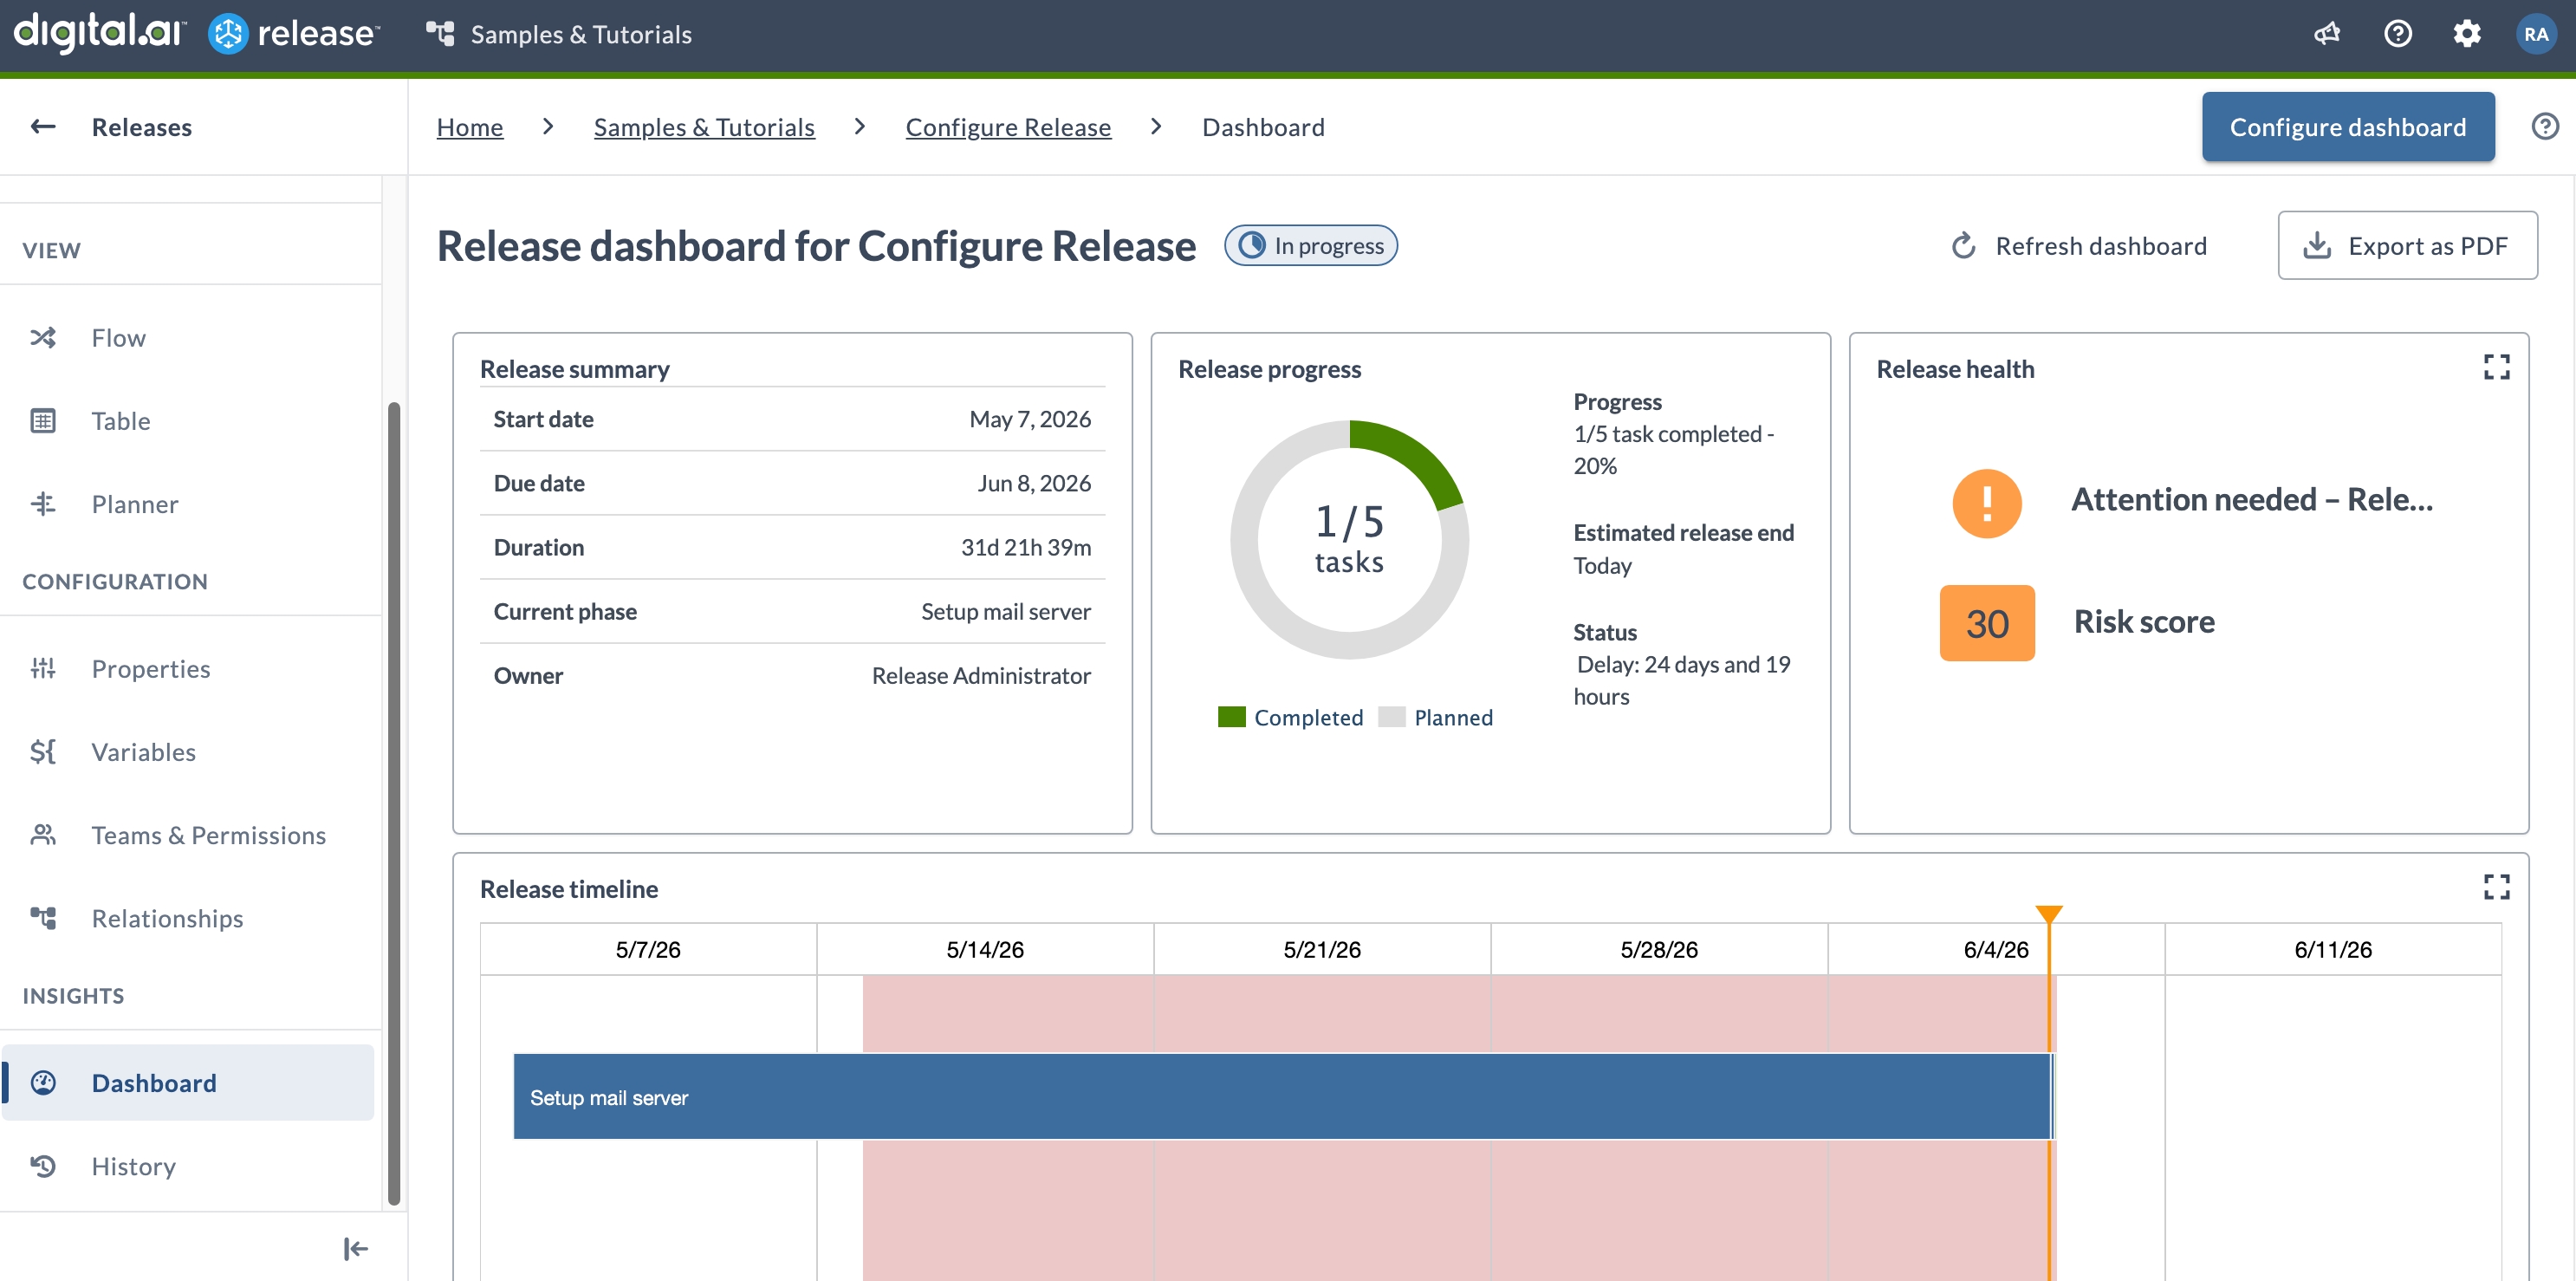Expand Release timeline tile to fullscreen
This screenshot has width=2576, height=1281.
[x=2496, y=887]
